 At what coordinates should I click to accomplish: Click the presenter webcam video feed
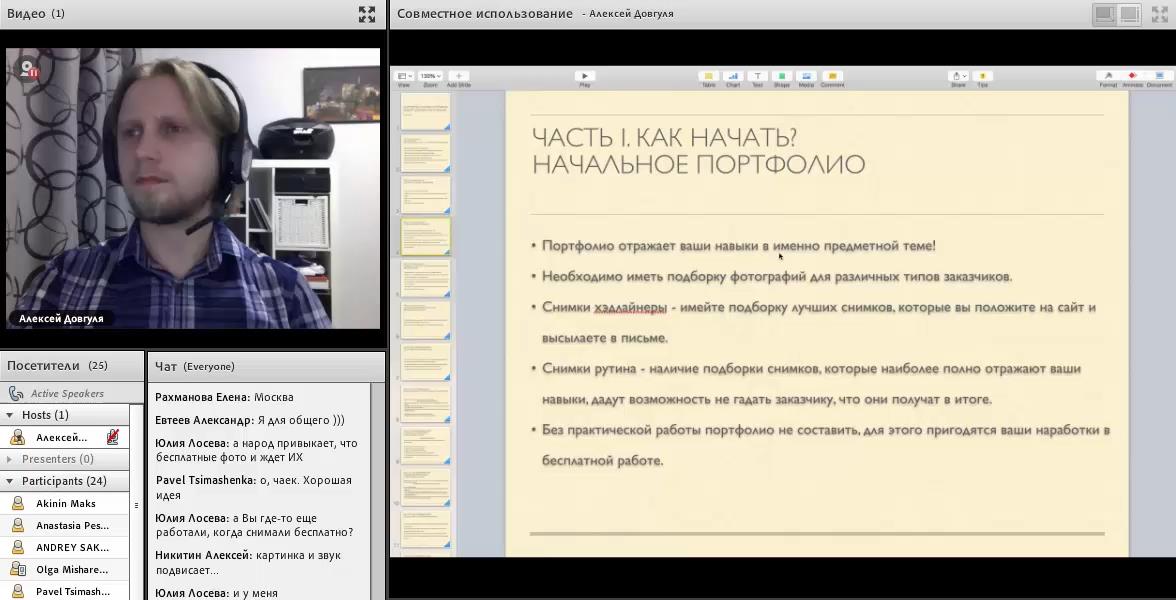[193, 188]
